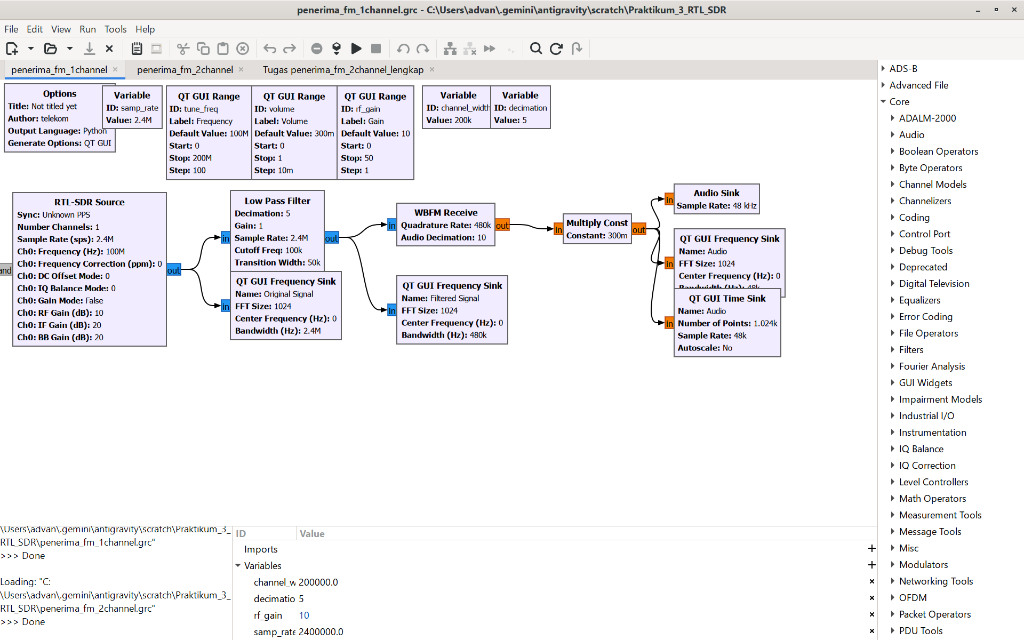Remove the decimation variable

[871, 598]
